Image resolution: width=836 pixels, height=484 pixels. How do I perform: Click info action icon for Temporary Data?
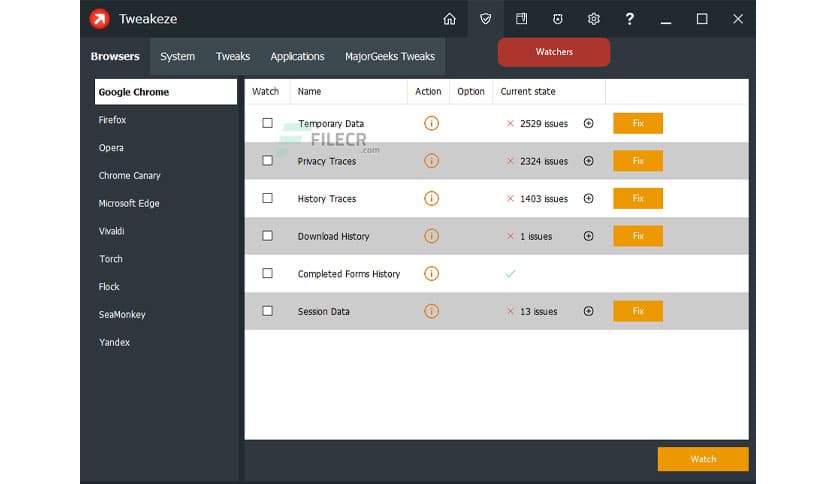431,123
